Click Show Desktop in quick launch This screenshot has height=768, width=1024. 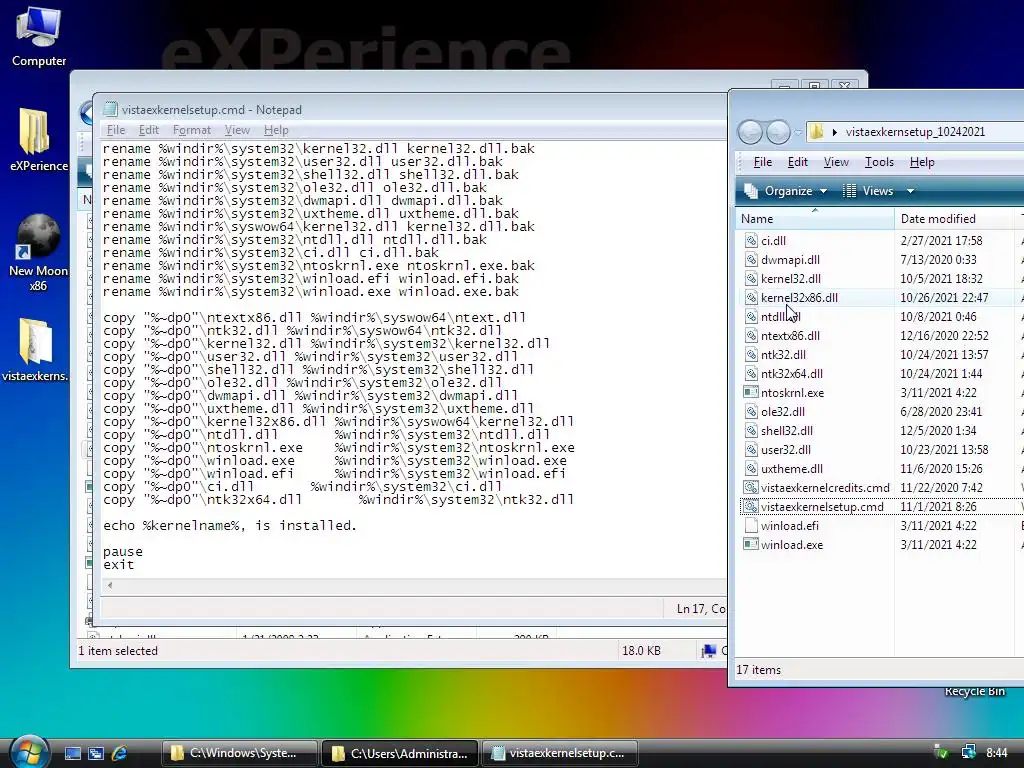coord(72,753)
